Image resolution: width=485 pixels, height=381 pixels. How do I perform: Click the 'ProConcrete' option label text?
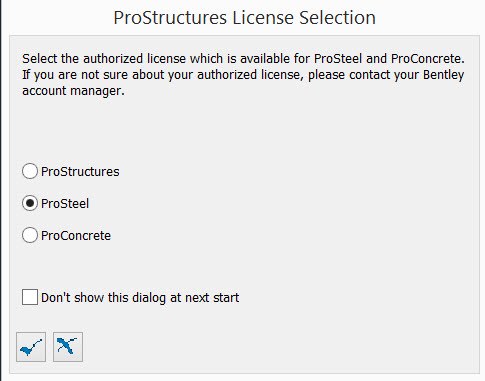click(x=76, y=235)
